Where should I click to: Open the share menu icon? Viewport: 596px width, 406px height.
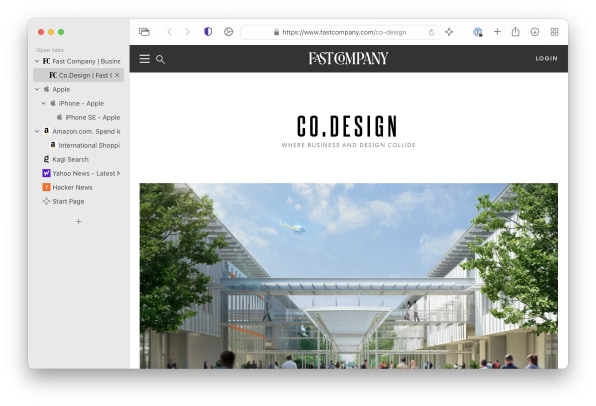click(x=515, y=32)
